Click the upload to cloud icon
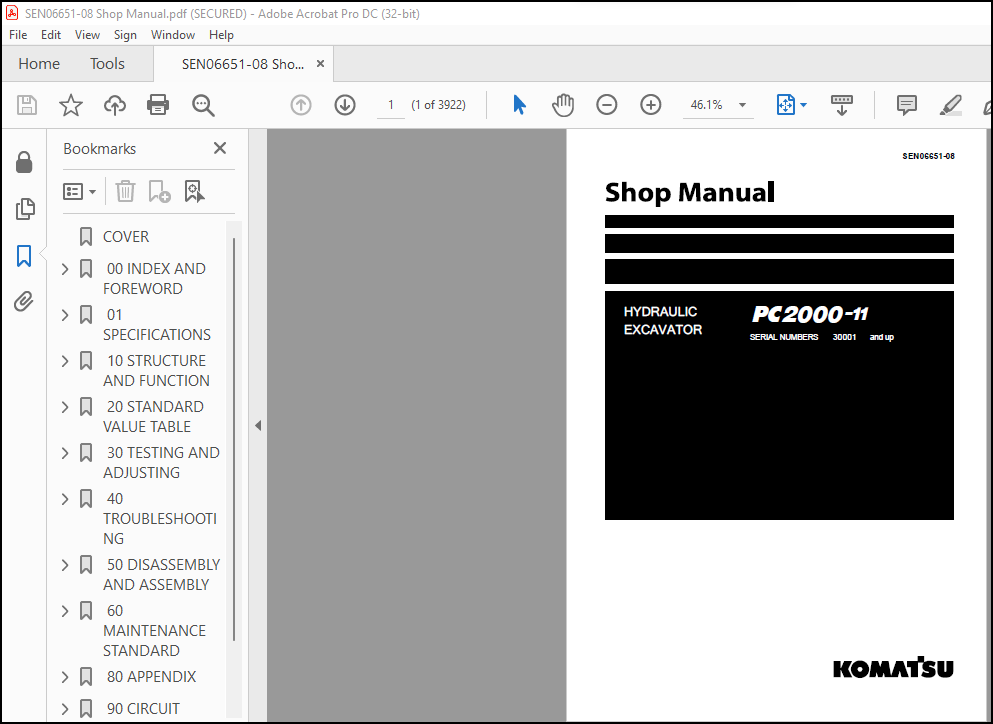993x724 pixels. coord(115,105)
